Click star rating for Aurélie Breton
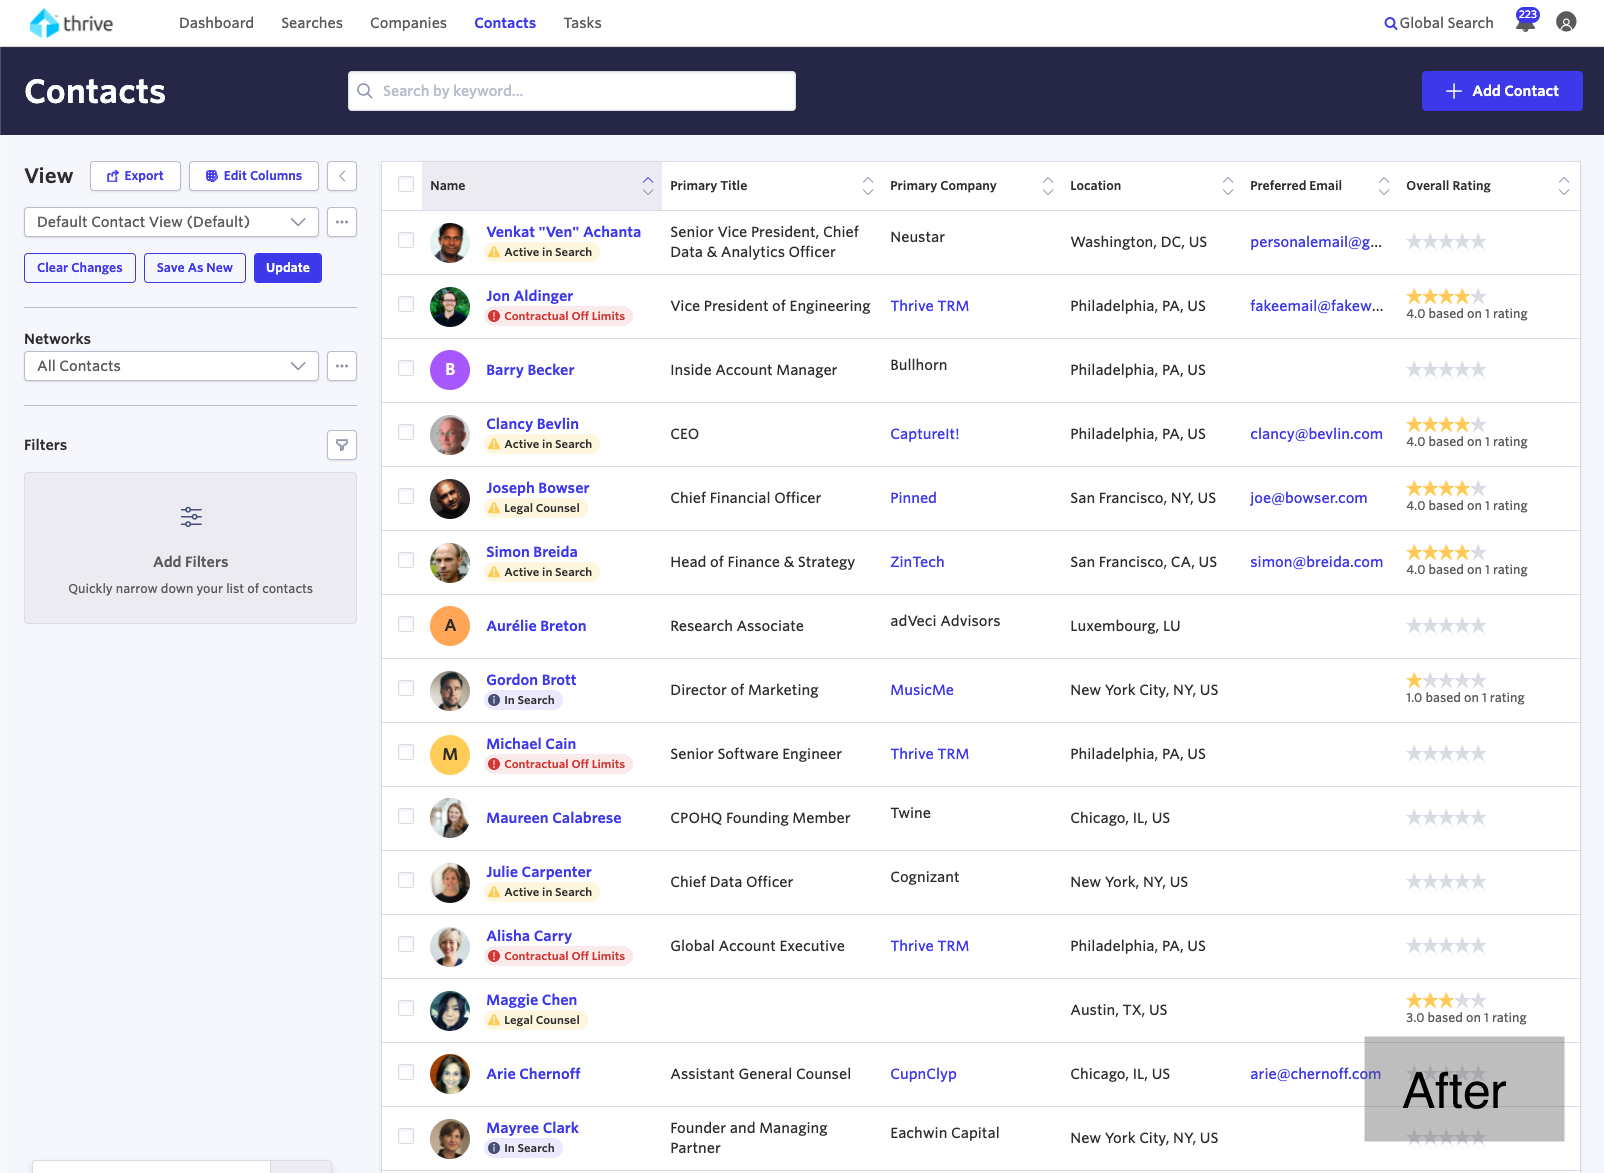This screenshot has height=1173, width=1604. coord(1446,626)
